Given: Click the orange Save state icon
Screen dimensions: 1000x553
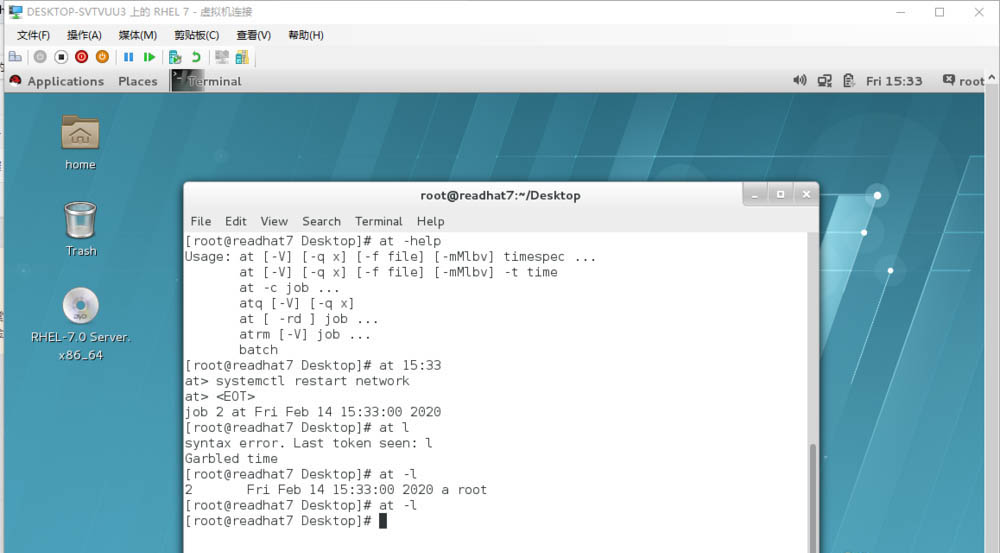Looking at the screenshot, I should [x=101, y=57].
